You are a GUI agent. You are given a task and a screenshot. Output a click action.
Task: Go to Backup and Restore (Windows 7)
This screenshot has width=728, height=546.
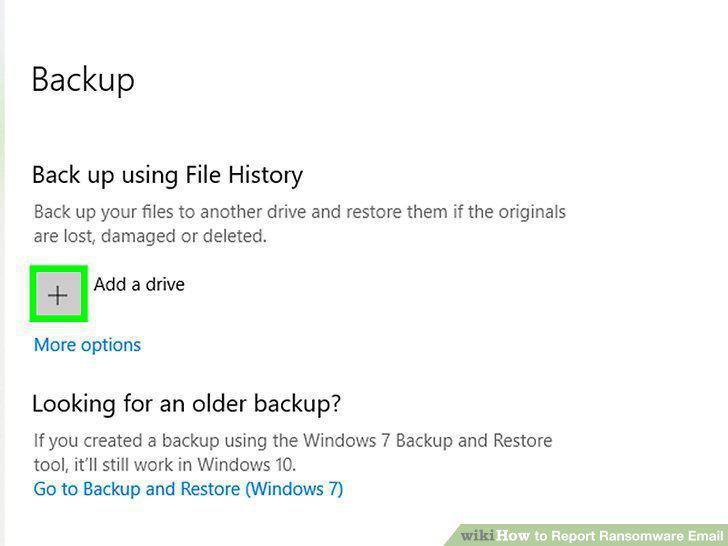(x=188, y=489)
